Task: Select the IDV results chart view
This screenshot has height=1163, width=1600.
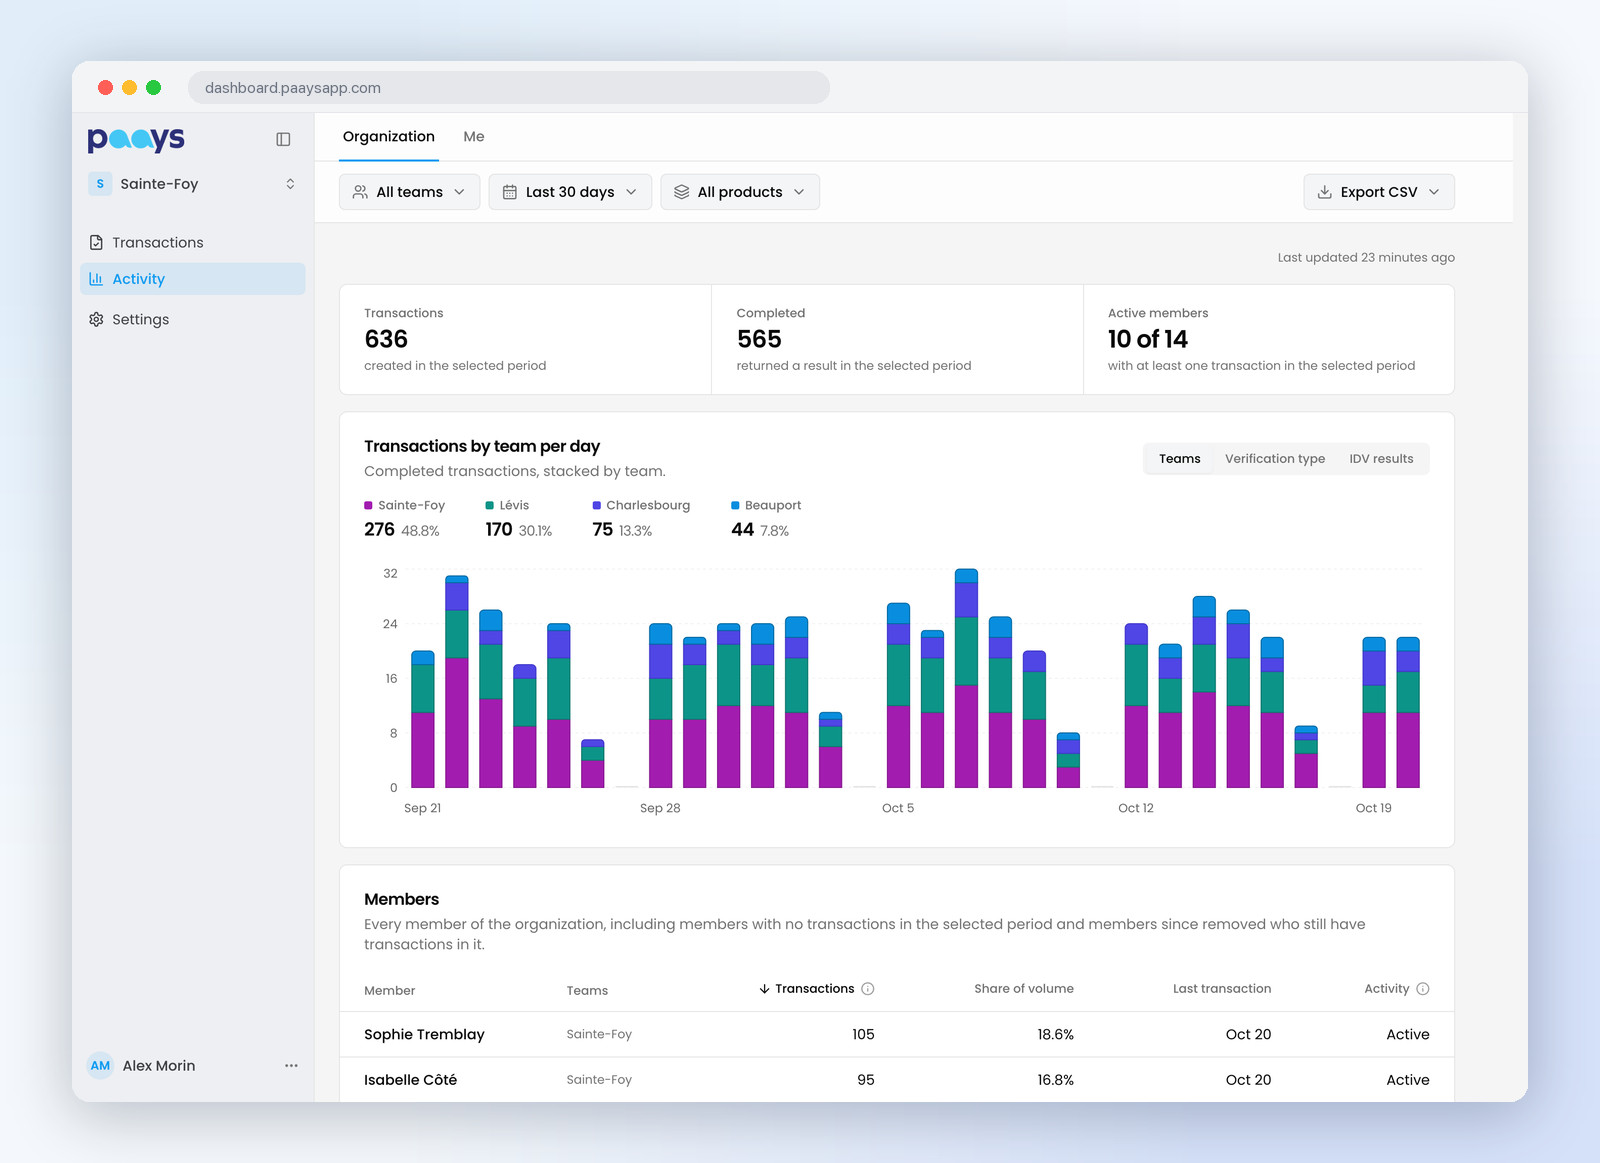Action: [x=1381, y=459]
